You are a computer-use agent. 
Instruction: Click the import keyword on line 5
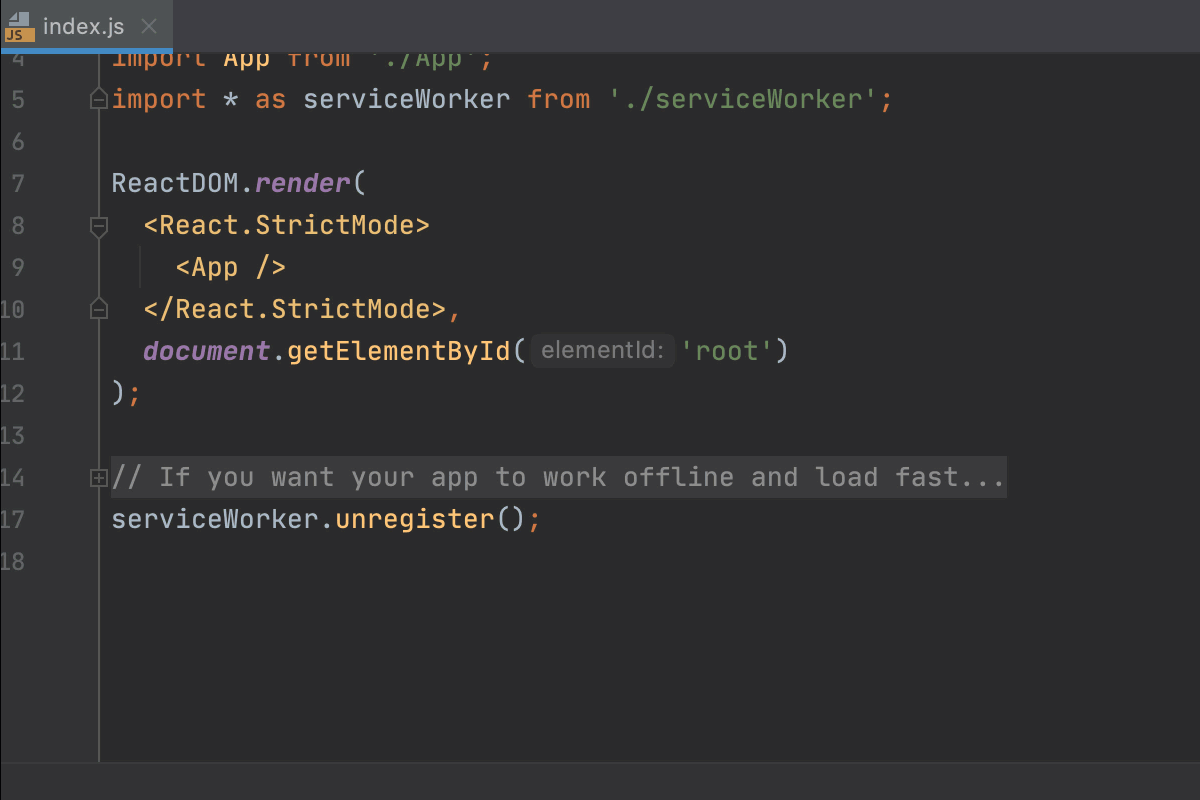pyautogui.click(x=160, y=99)
